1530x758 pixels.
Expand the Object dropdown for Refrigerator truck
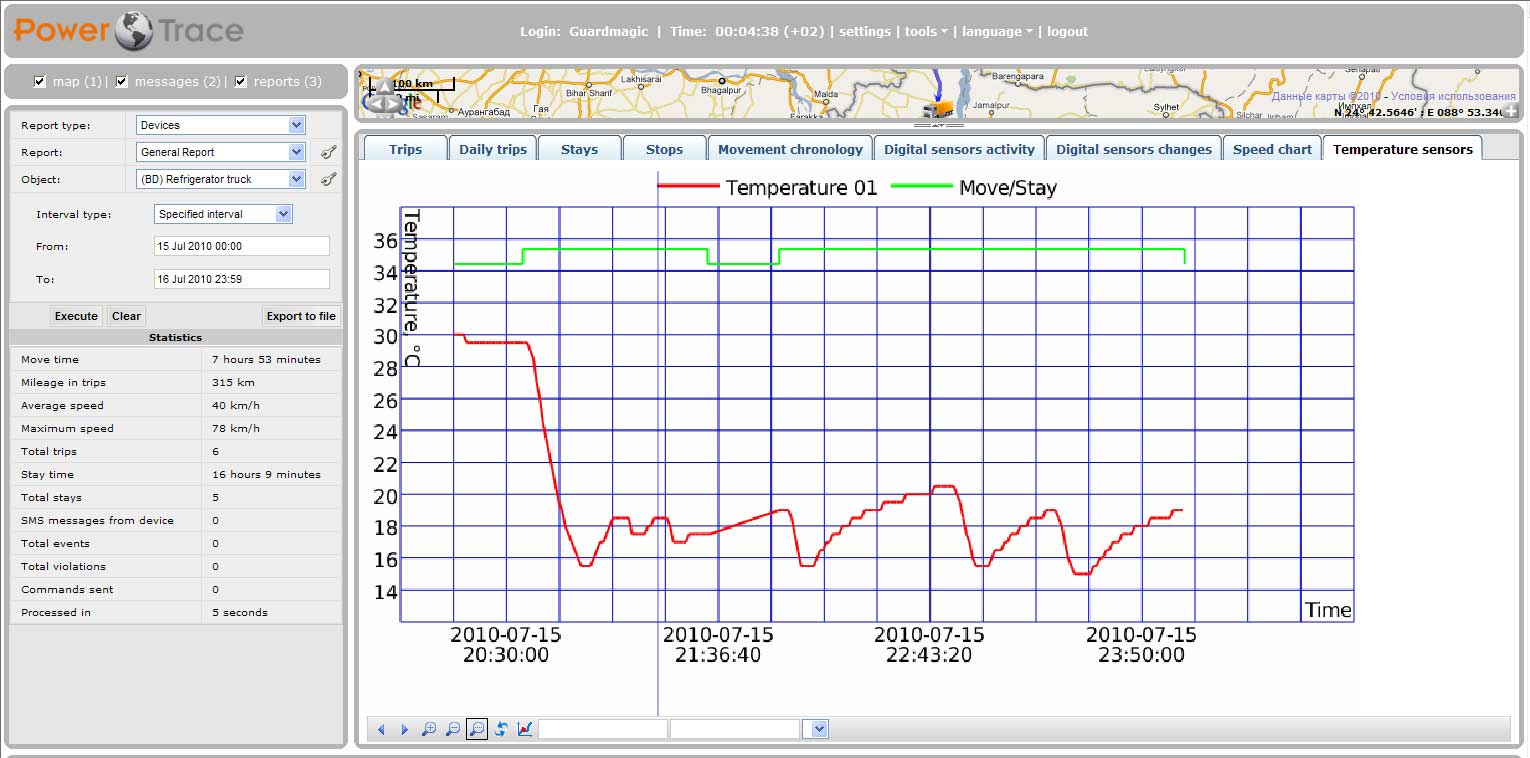[296, 179]
